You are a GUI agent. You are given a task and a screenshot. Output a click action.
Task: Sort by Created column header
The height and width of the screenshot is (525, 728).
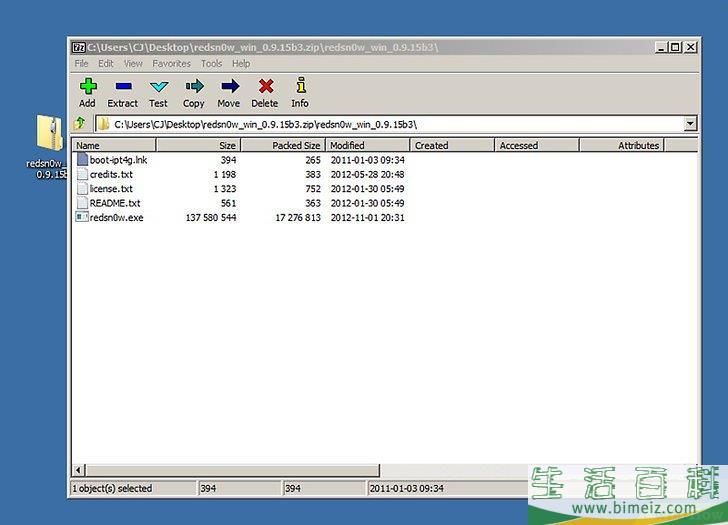coord(452,145)
